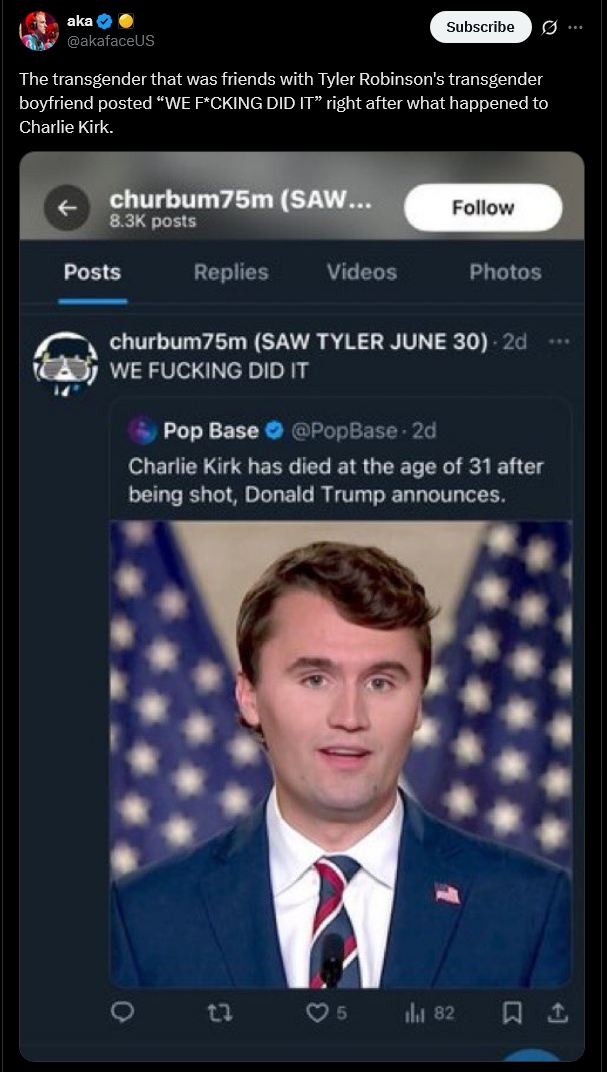Open the quoted post's flag-background photo
Image resolution: width=607 pixels, height=1072 pixels.
coord(340,755)
